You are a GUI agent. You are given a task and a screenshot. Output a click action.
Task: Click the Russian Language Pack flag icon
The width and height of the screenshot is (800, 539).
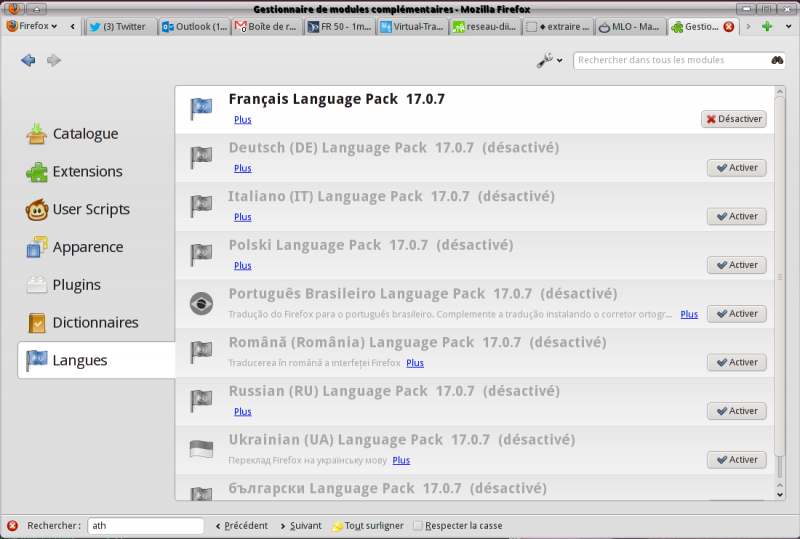click(202, 401)
